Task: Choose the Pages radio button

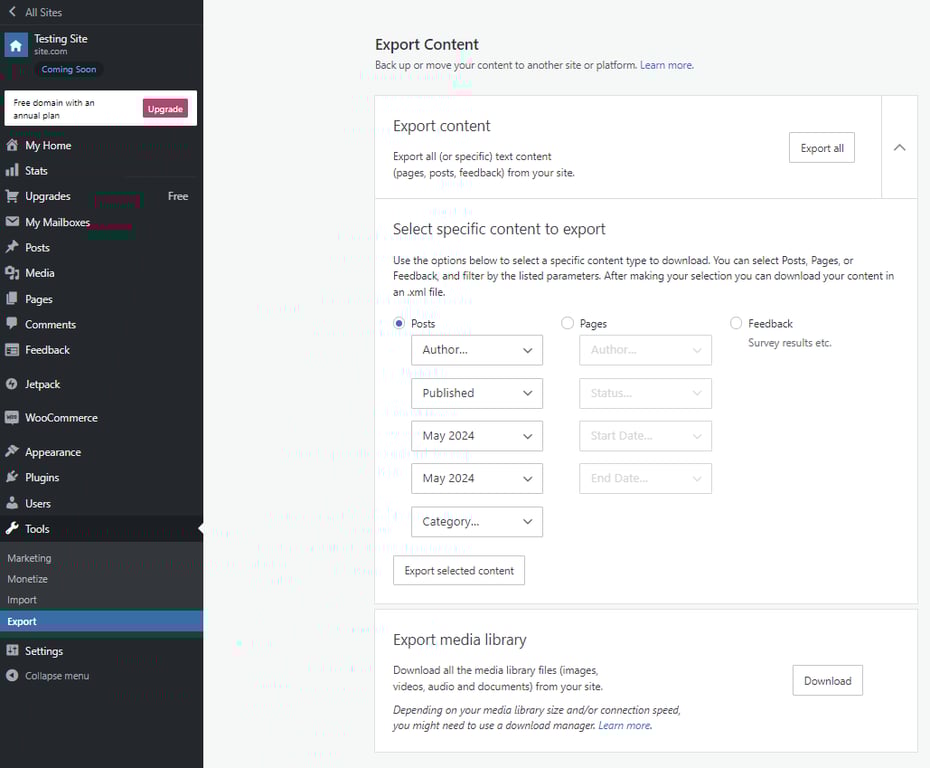Action: 569,323
